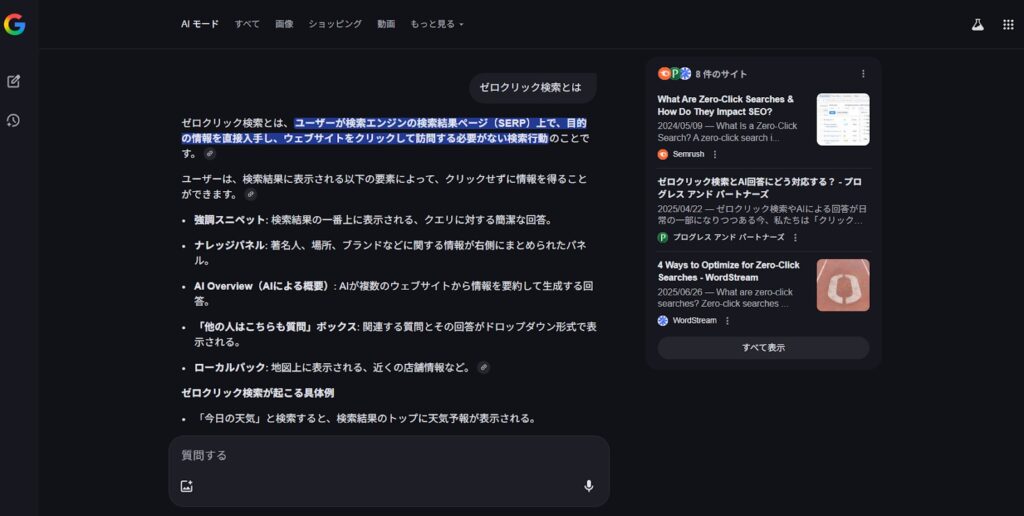Open Search Labs flask icon
Screen dimensions: 1024x516
click(978, 24)
